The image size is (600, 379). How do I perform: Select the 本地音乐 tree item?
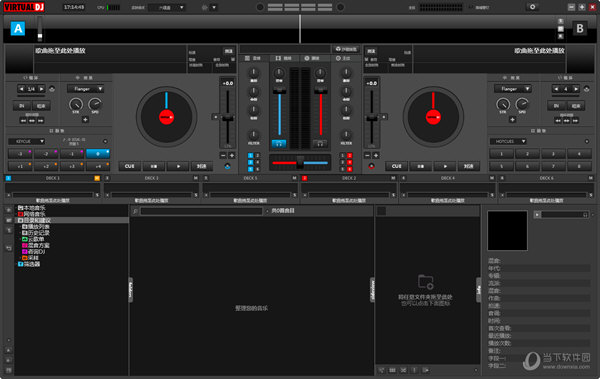coord(32,208)
